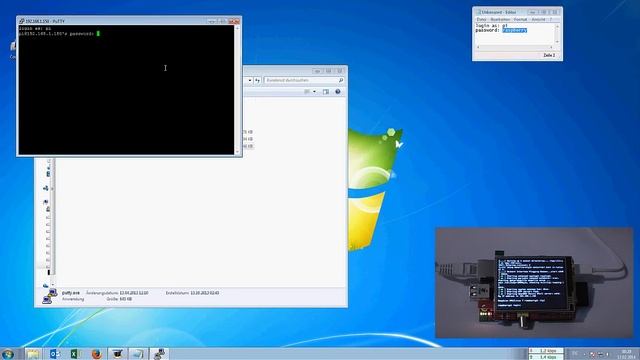Click the putty.exe icon in Explorer details pane
Image resolution: width=640 pixels, height=360 pixels.
(50, 296)
